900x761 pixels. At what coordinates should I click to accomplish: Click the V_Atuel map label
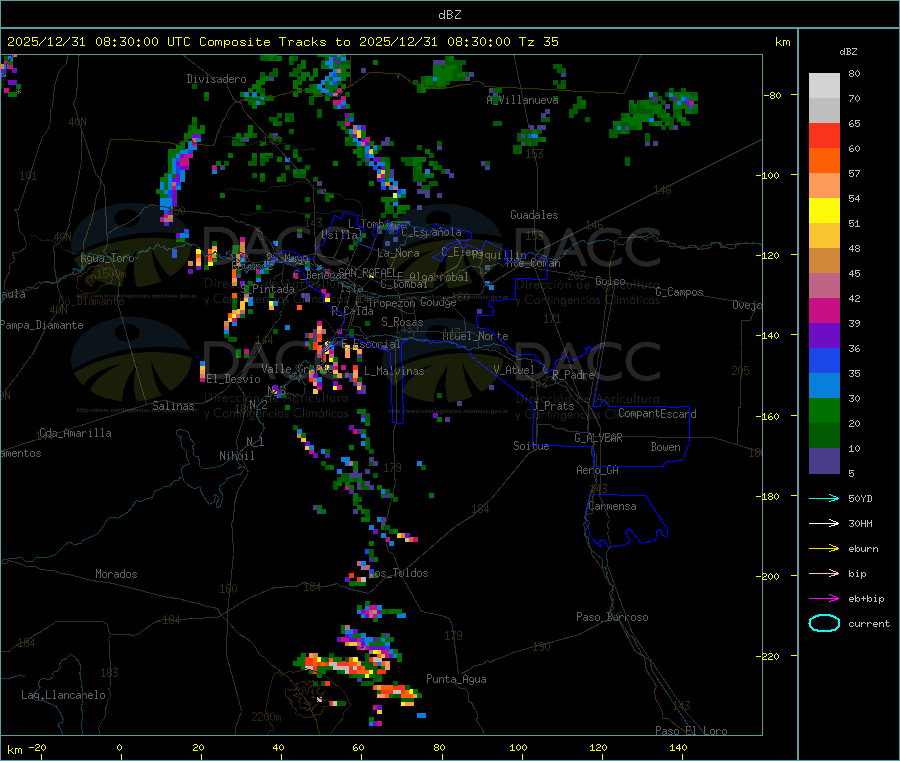click(514, 370)
